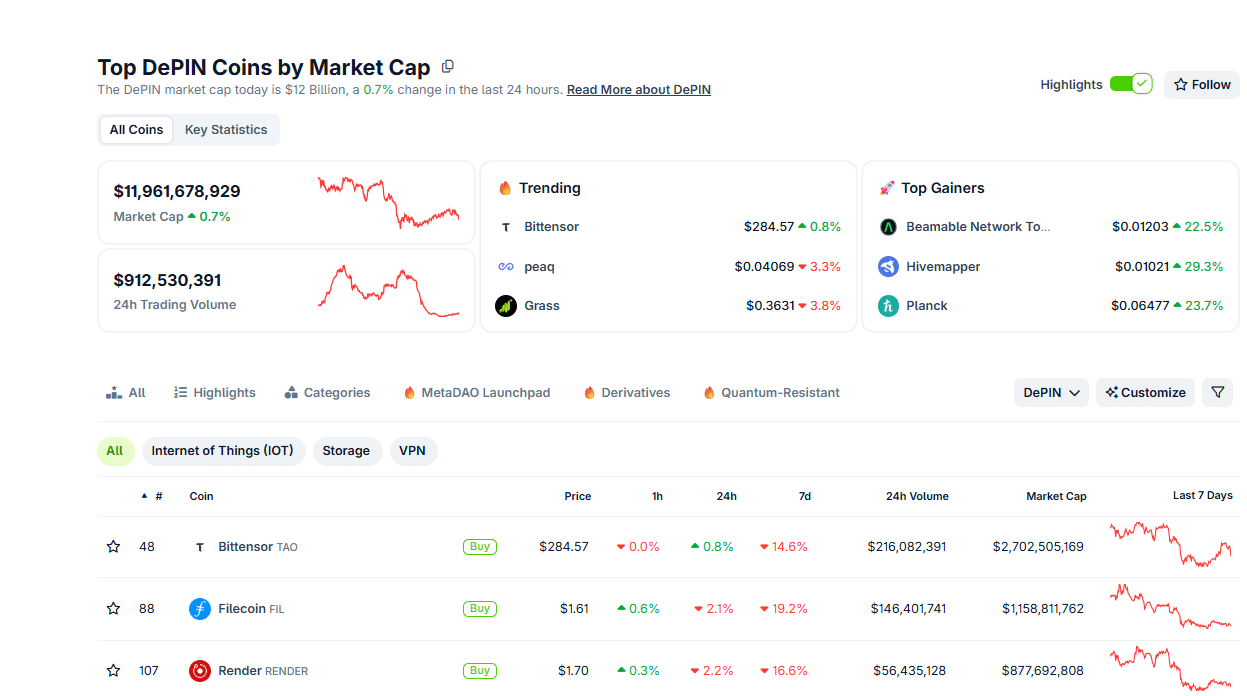The image size is (1247, 696).
Task: Click the Grass logo in Trending
Action: 506,306
